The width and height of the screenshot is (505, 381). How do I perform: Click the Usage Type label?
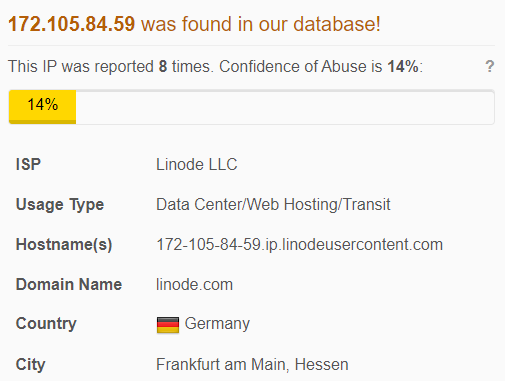(x=60, y=204)
